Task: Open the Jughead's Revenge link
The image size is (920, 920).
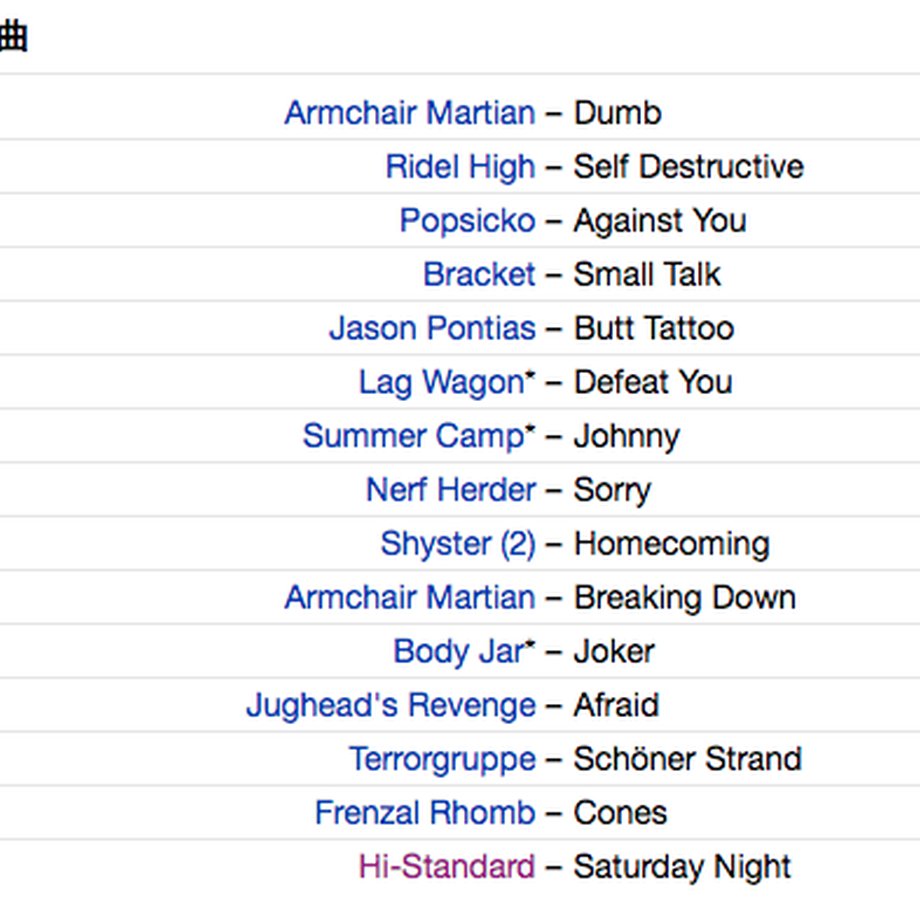Action: click(391, 705)
